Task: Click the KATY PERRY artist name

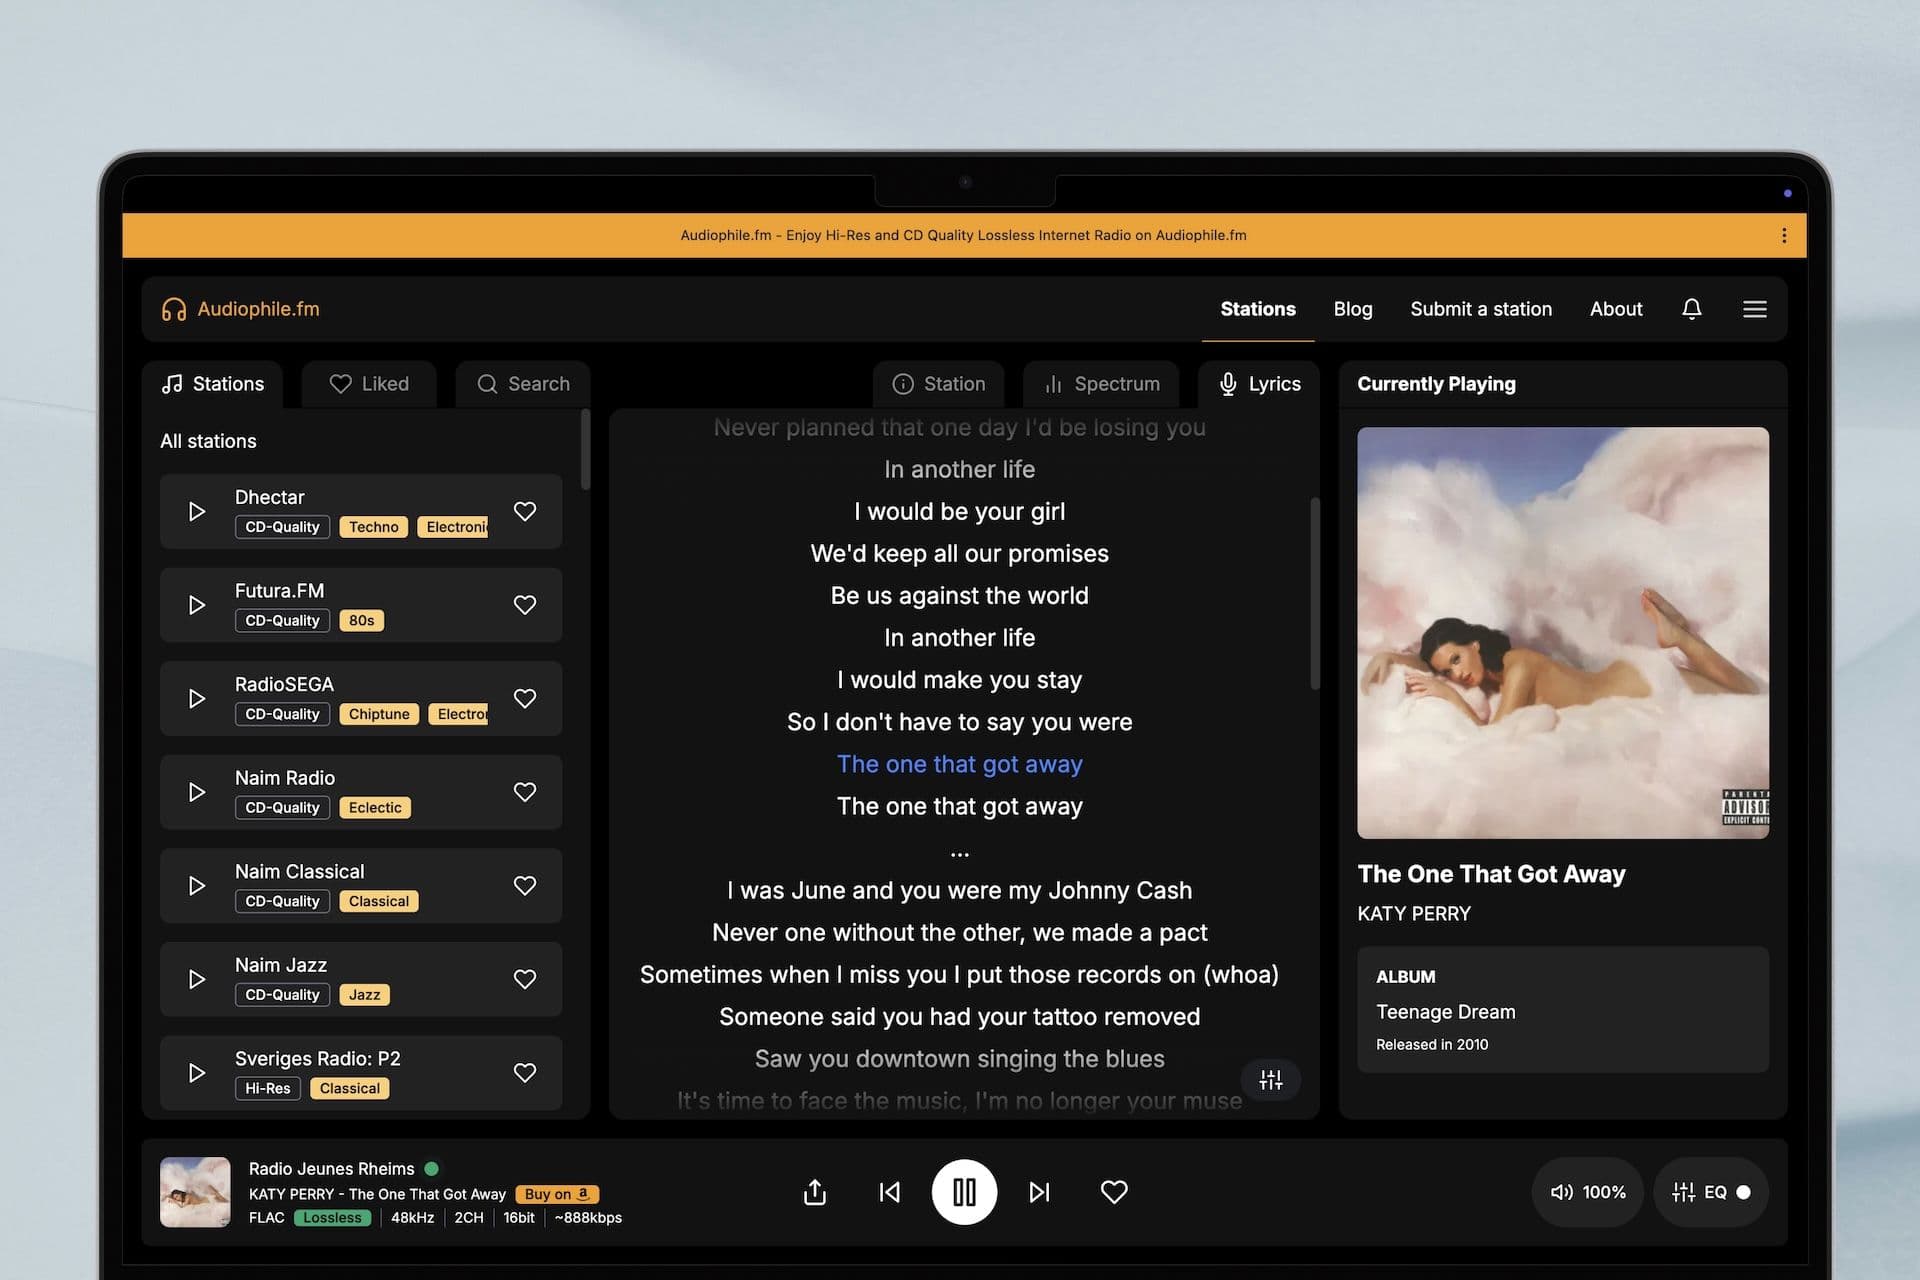Action: (x=1414, y=914)
